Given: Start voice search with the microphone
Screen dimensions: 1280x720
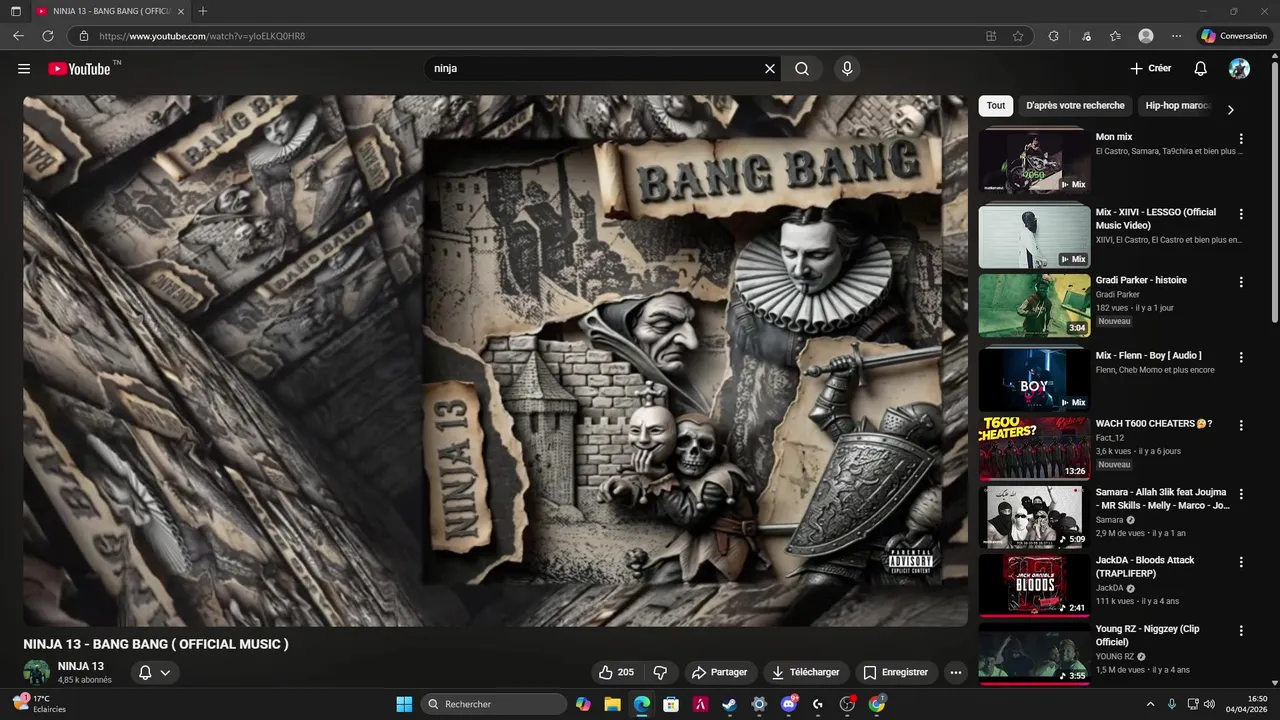Looking at the screenshot, I should click(x=847, y=69).
